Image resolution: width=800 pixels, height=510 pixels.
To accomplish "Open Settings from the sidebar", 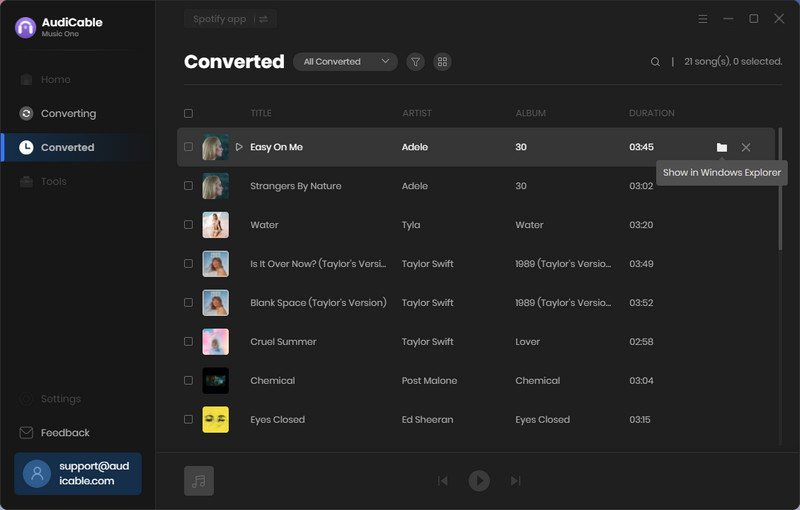I will 60,399.
